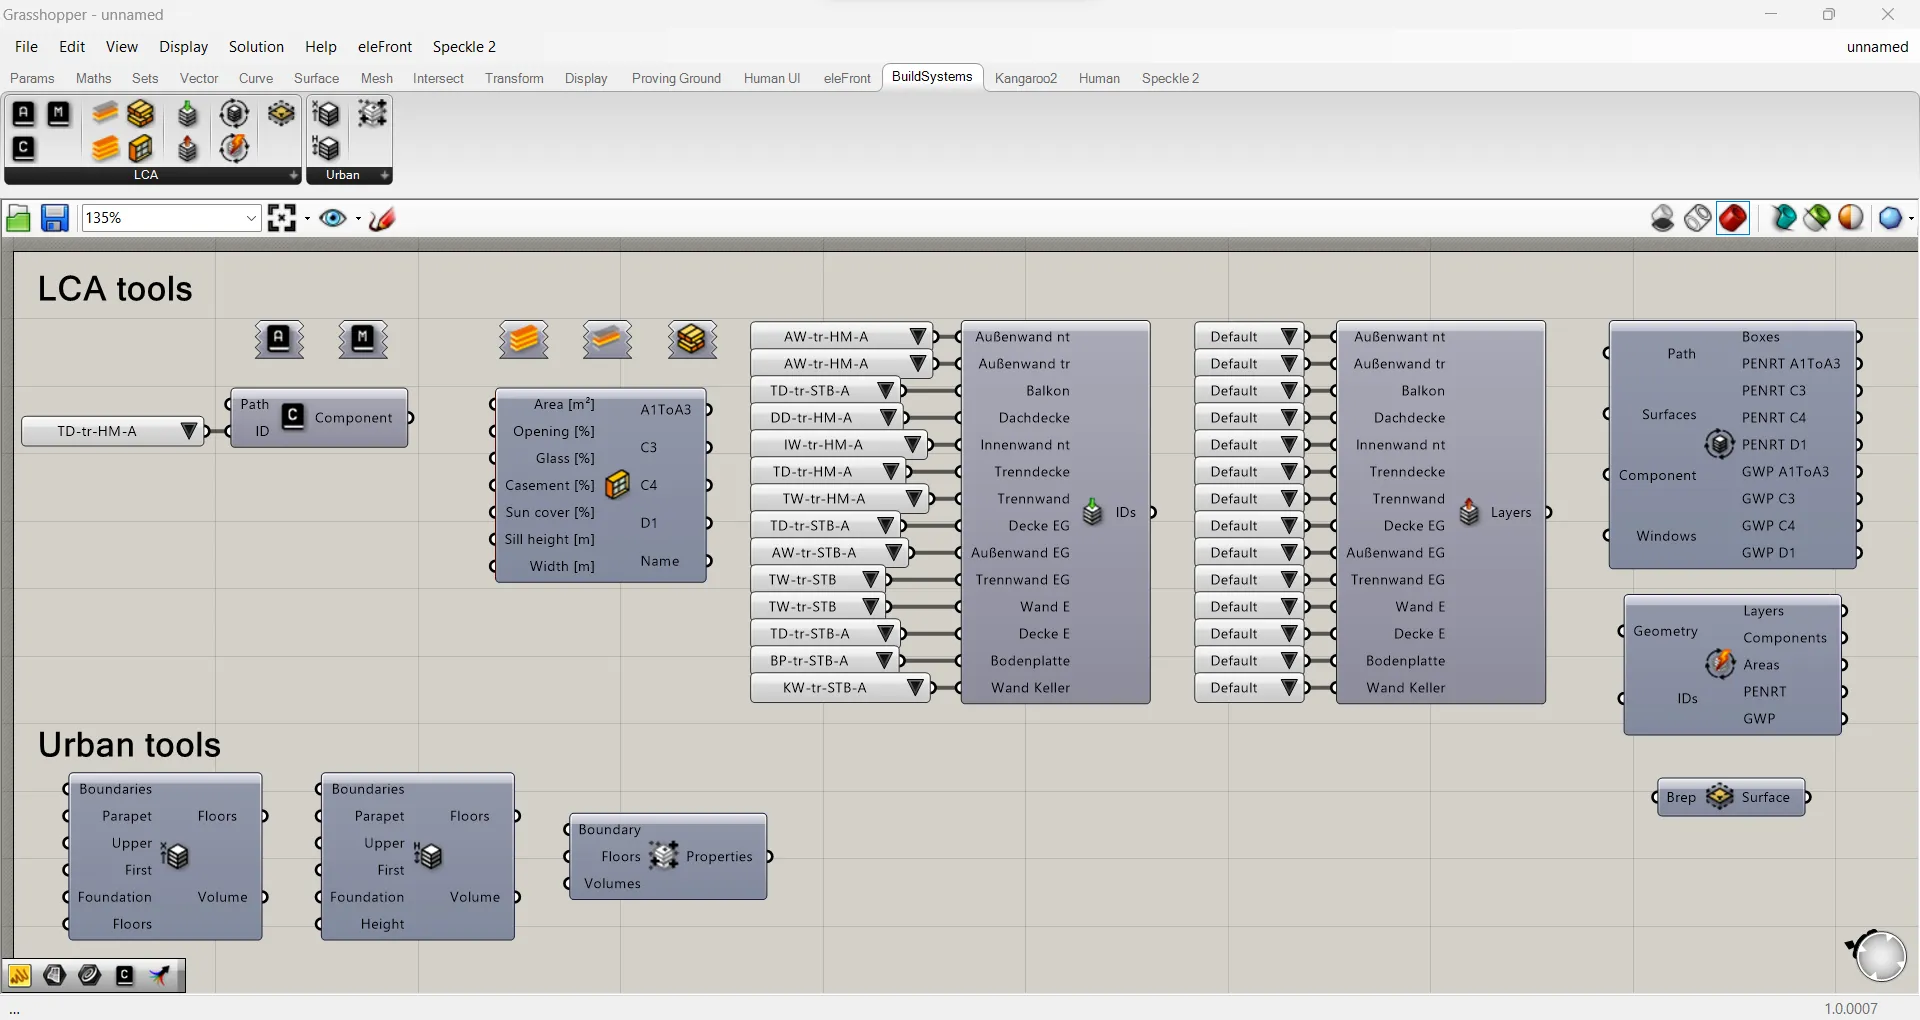Switch to wireframe preview mode
1920x1020 pixels.
tap(1698, 218)
